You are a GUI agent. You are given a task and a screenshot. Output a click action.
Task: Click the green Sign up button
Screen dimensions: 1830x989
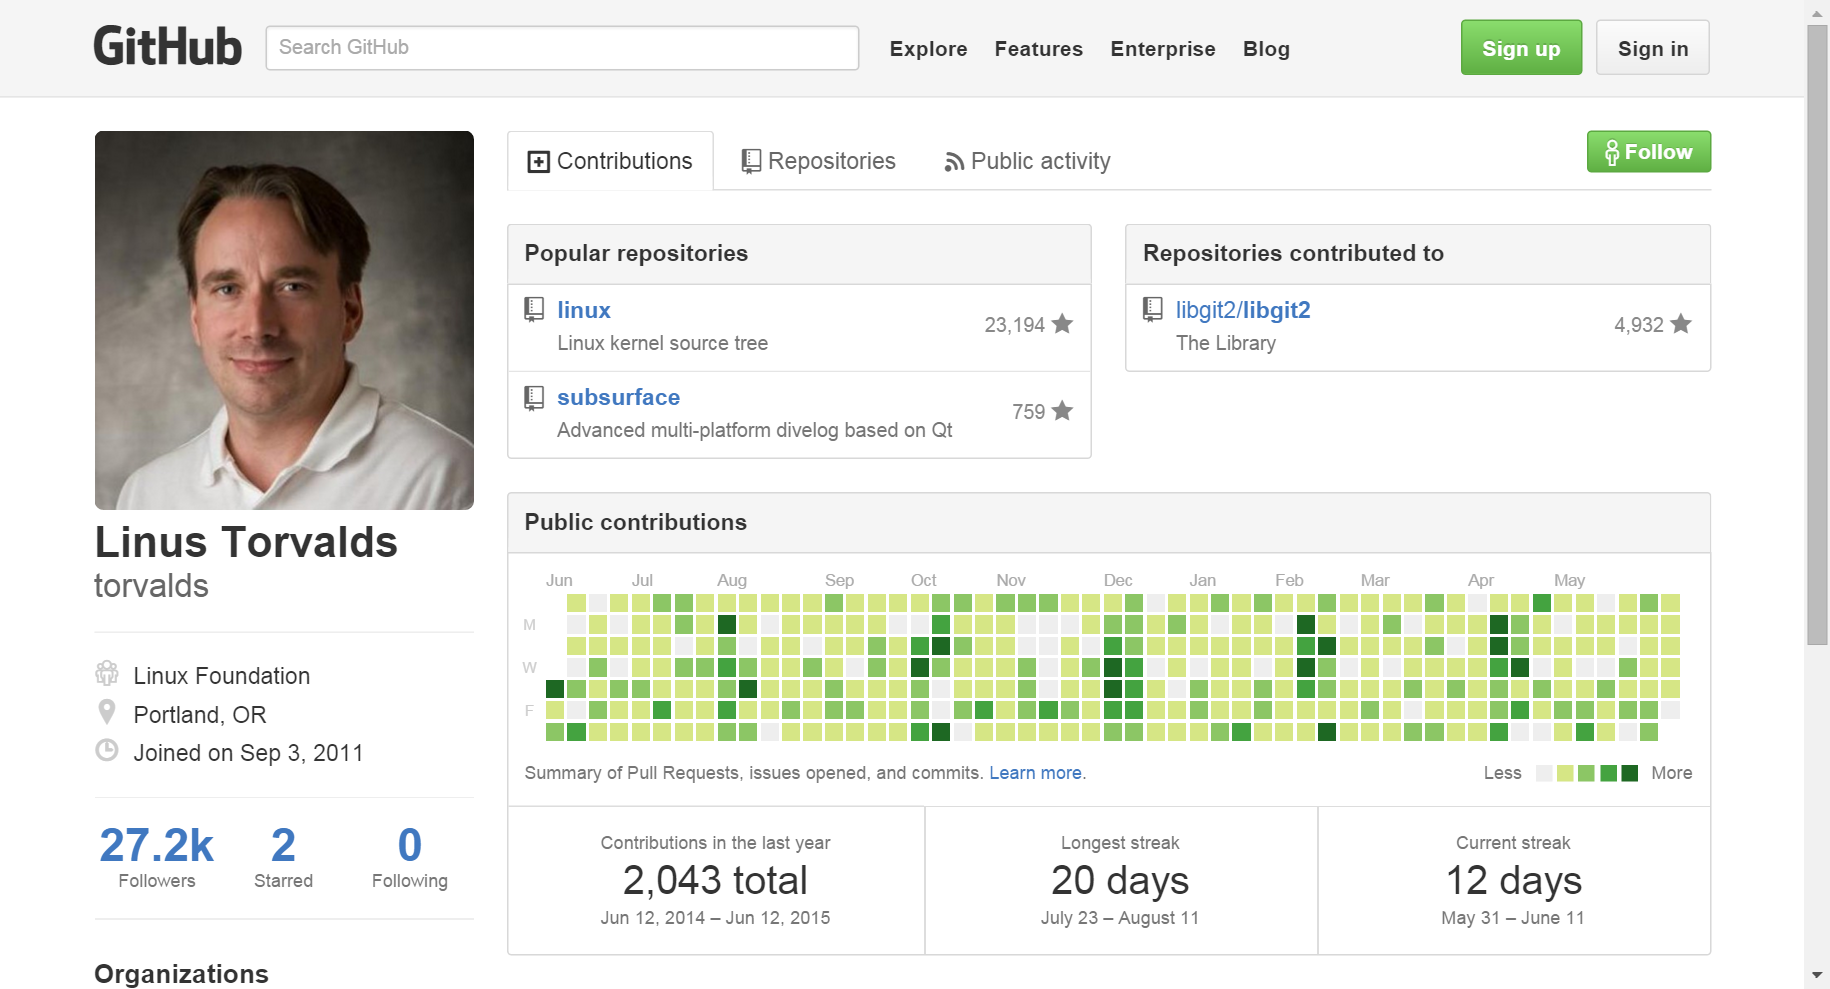click(1521, 48)
